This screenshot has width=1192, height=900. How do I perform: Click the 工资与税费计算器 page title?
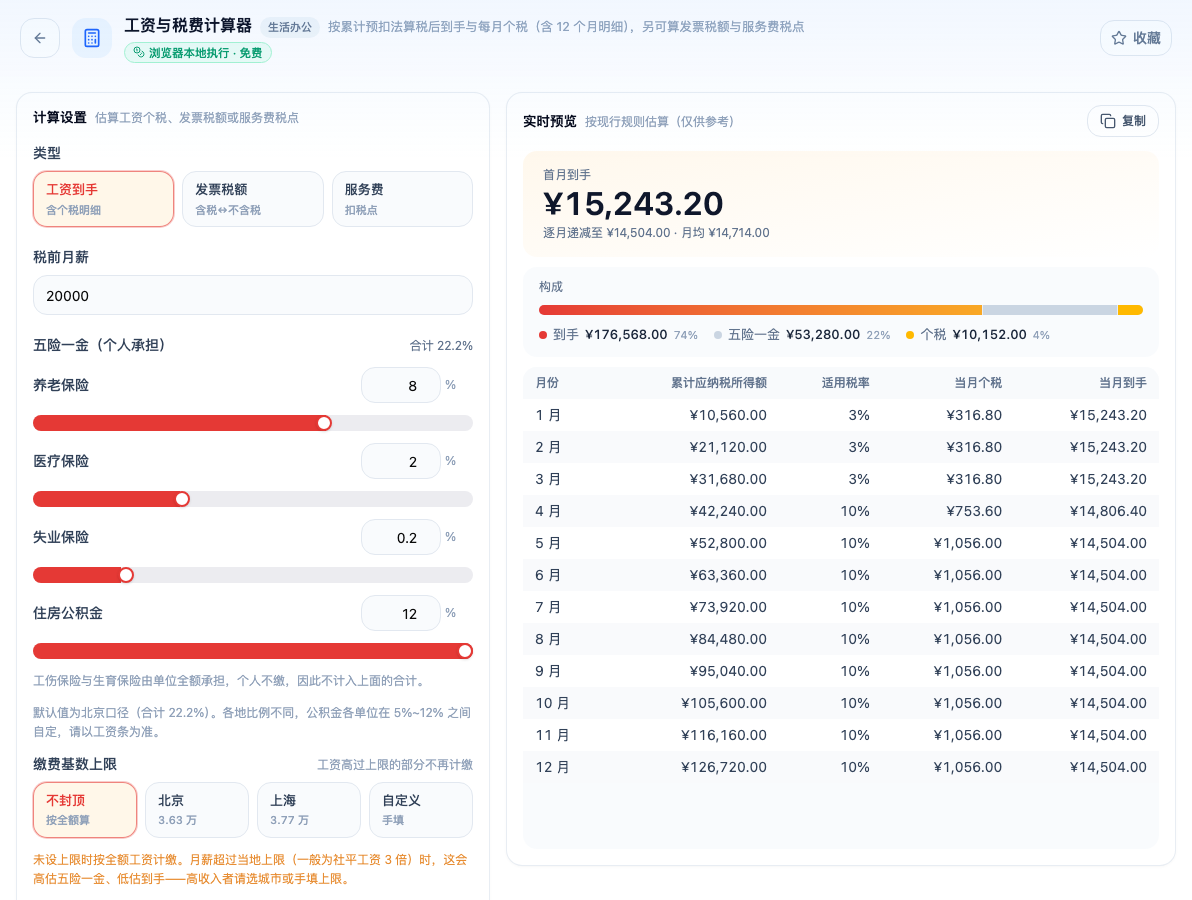[188, 26]
